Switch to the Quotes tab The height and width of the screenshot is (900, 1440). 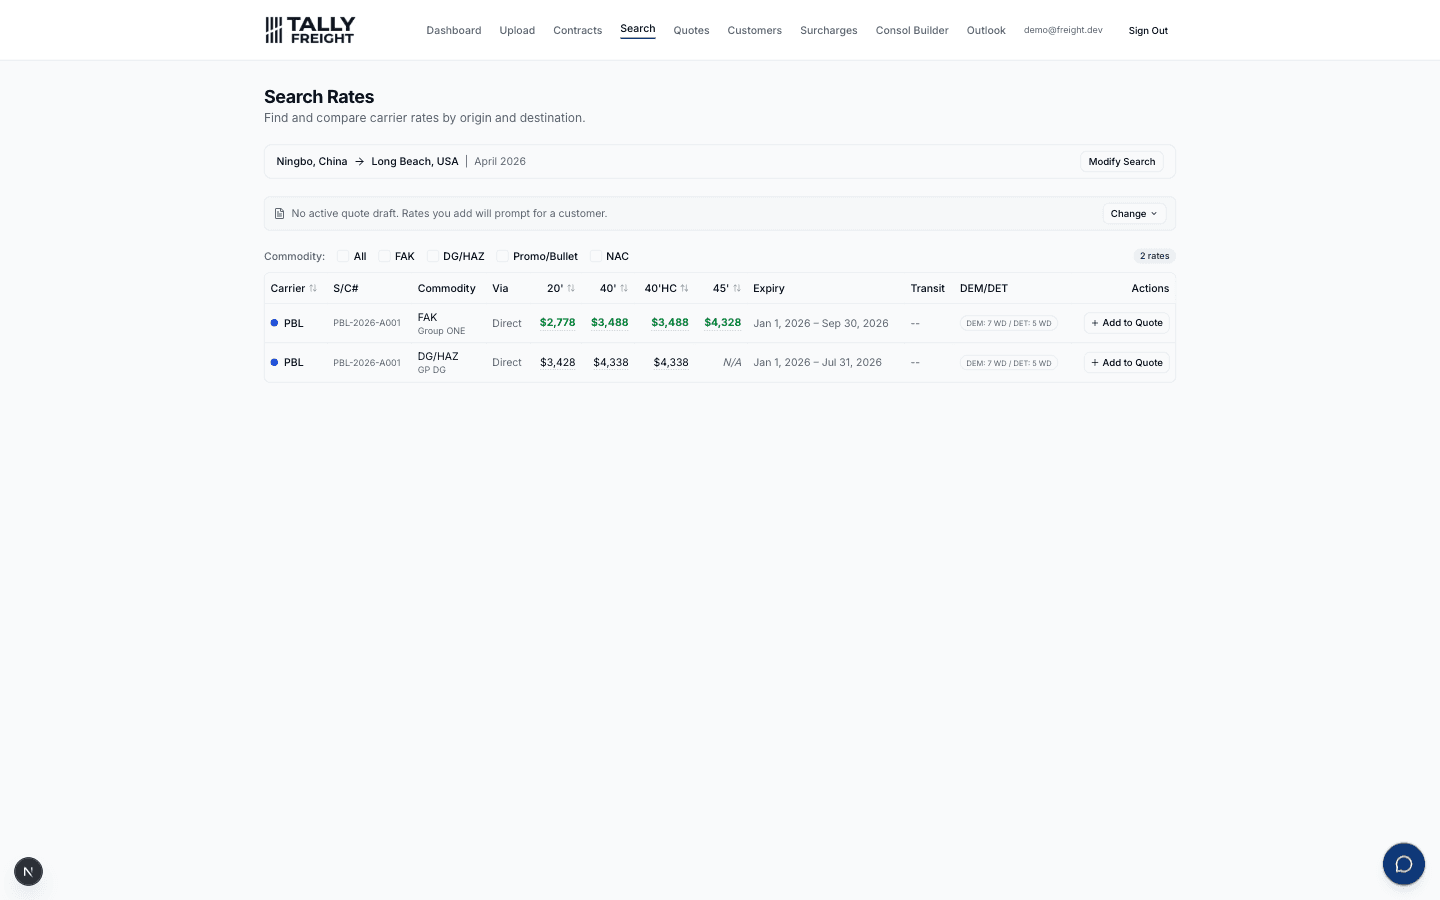coord(691,30)
